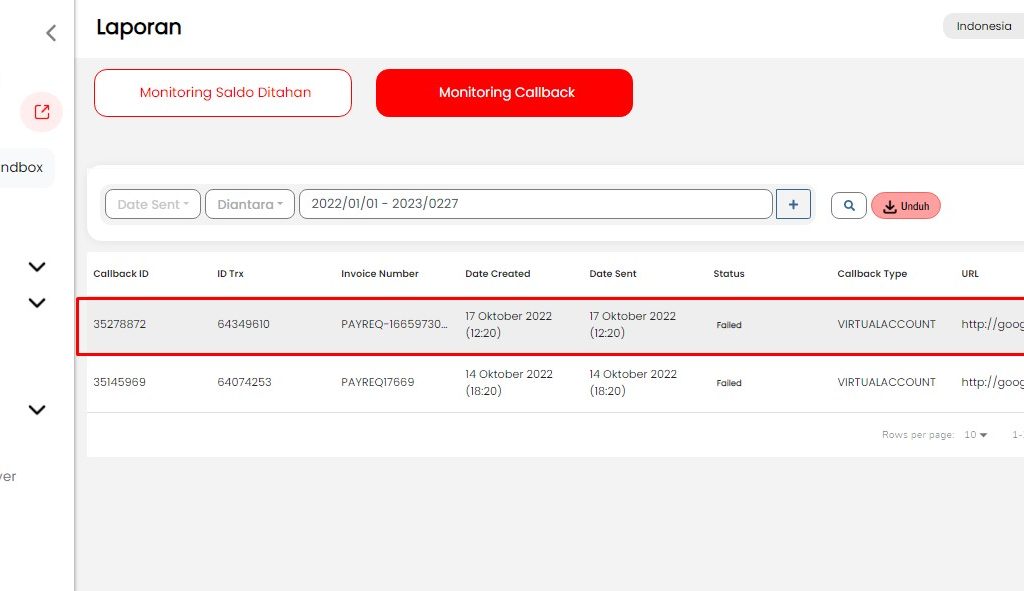Screen dimensions: 1024x591
Task: Select the Monitoring Callback tab
Action: pos(504,93)
